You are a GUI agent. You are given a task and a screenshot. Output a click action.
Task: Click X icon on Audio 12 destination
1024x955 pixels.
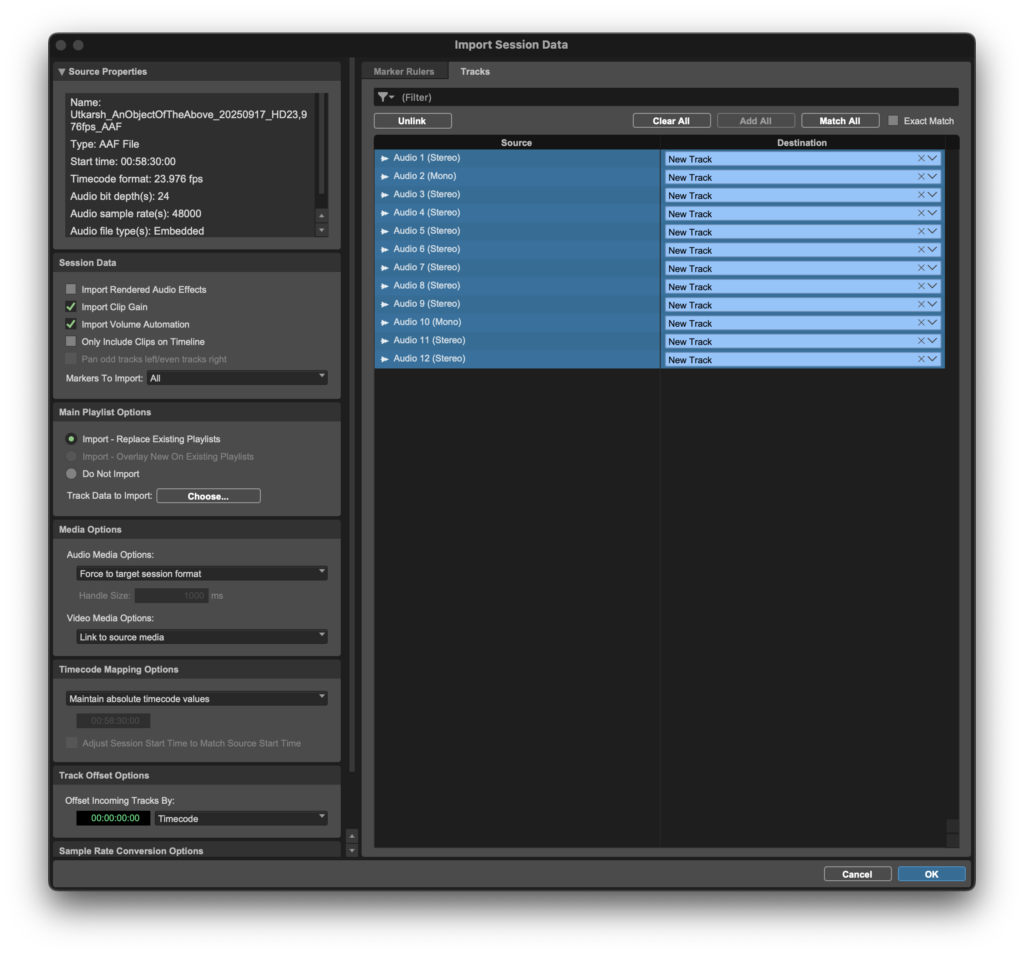[x=920, y=359]
